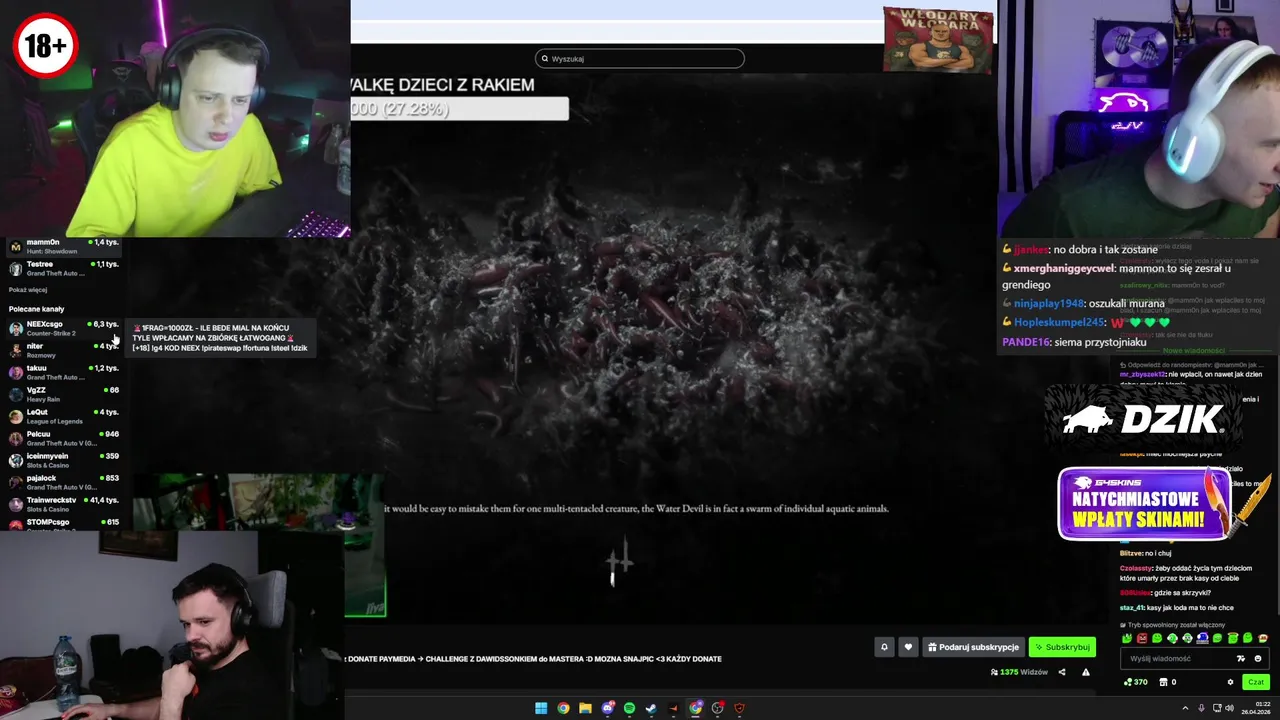Open takuu channel in recommended list
This screenshot has height=720, width=1280.
pos(64,372)
